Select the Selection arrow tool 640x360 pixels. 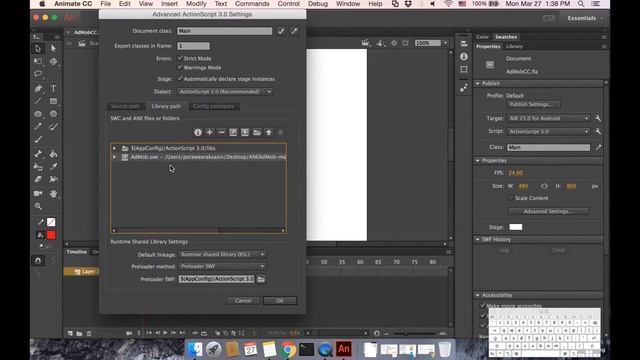pos(38,49)
